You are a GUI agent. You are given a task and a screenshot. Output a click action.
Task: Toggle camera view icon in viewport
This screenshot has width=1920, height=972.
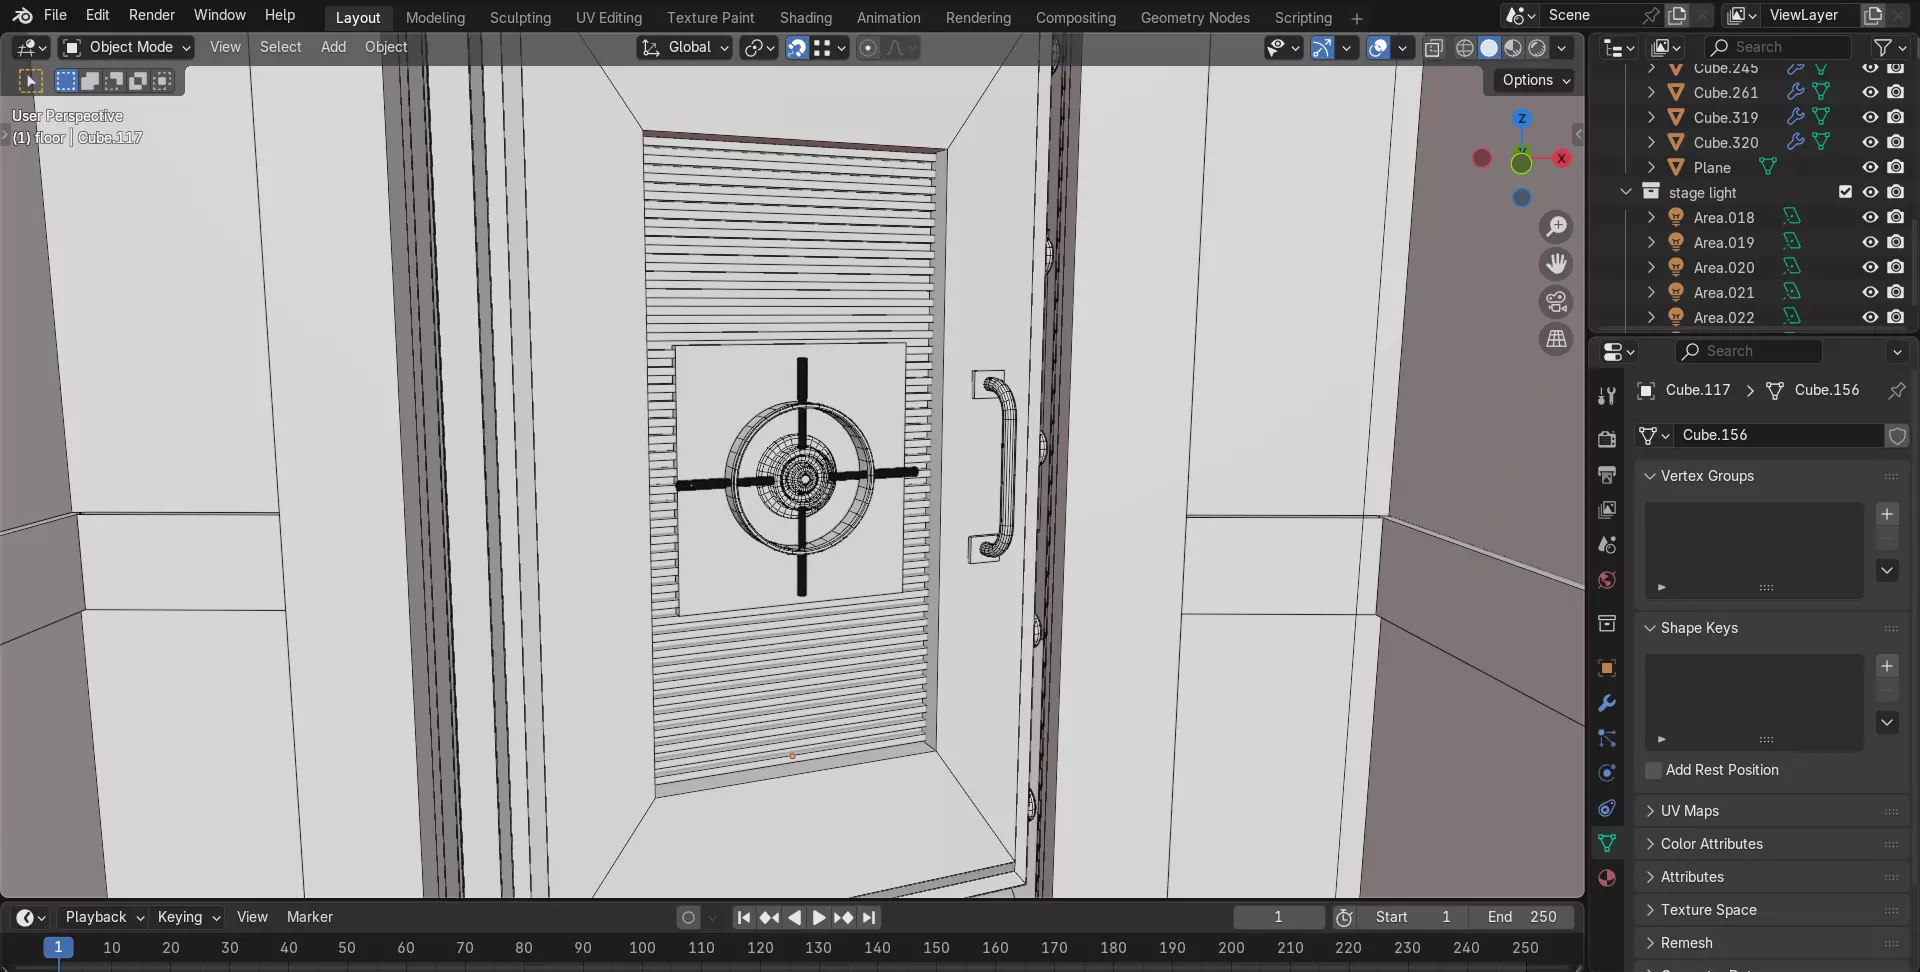coord(1556,302)
